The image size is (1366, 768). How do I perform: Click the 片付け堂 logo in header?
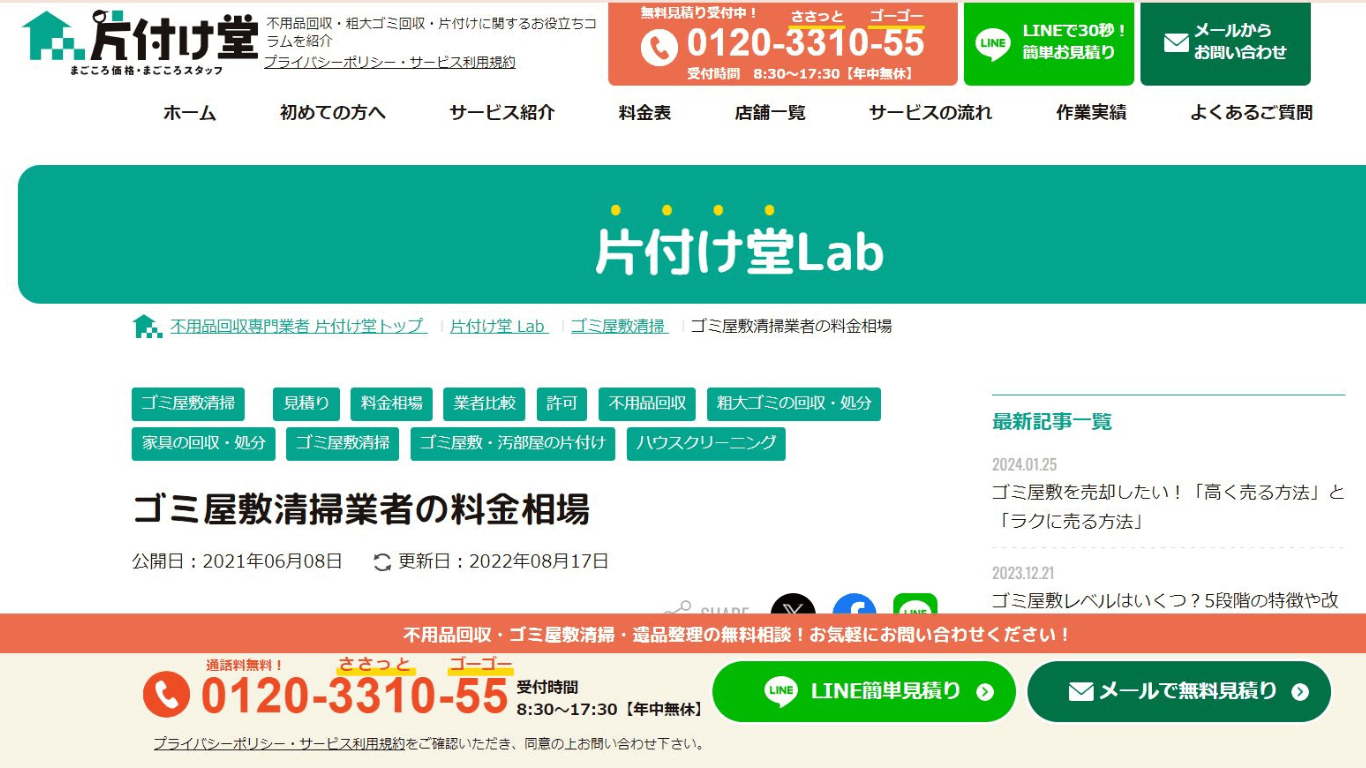pos(140,42)
